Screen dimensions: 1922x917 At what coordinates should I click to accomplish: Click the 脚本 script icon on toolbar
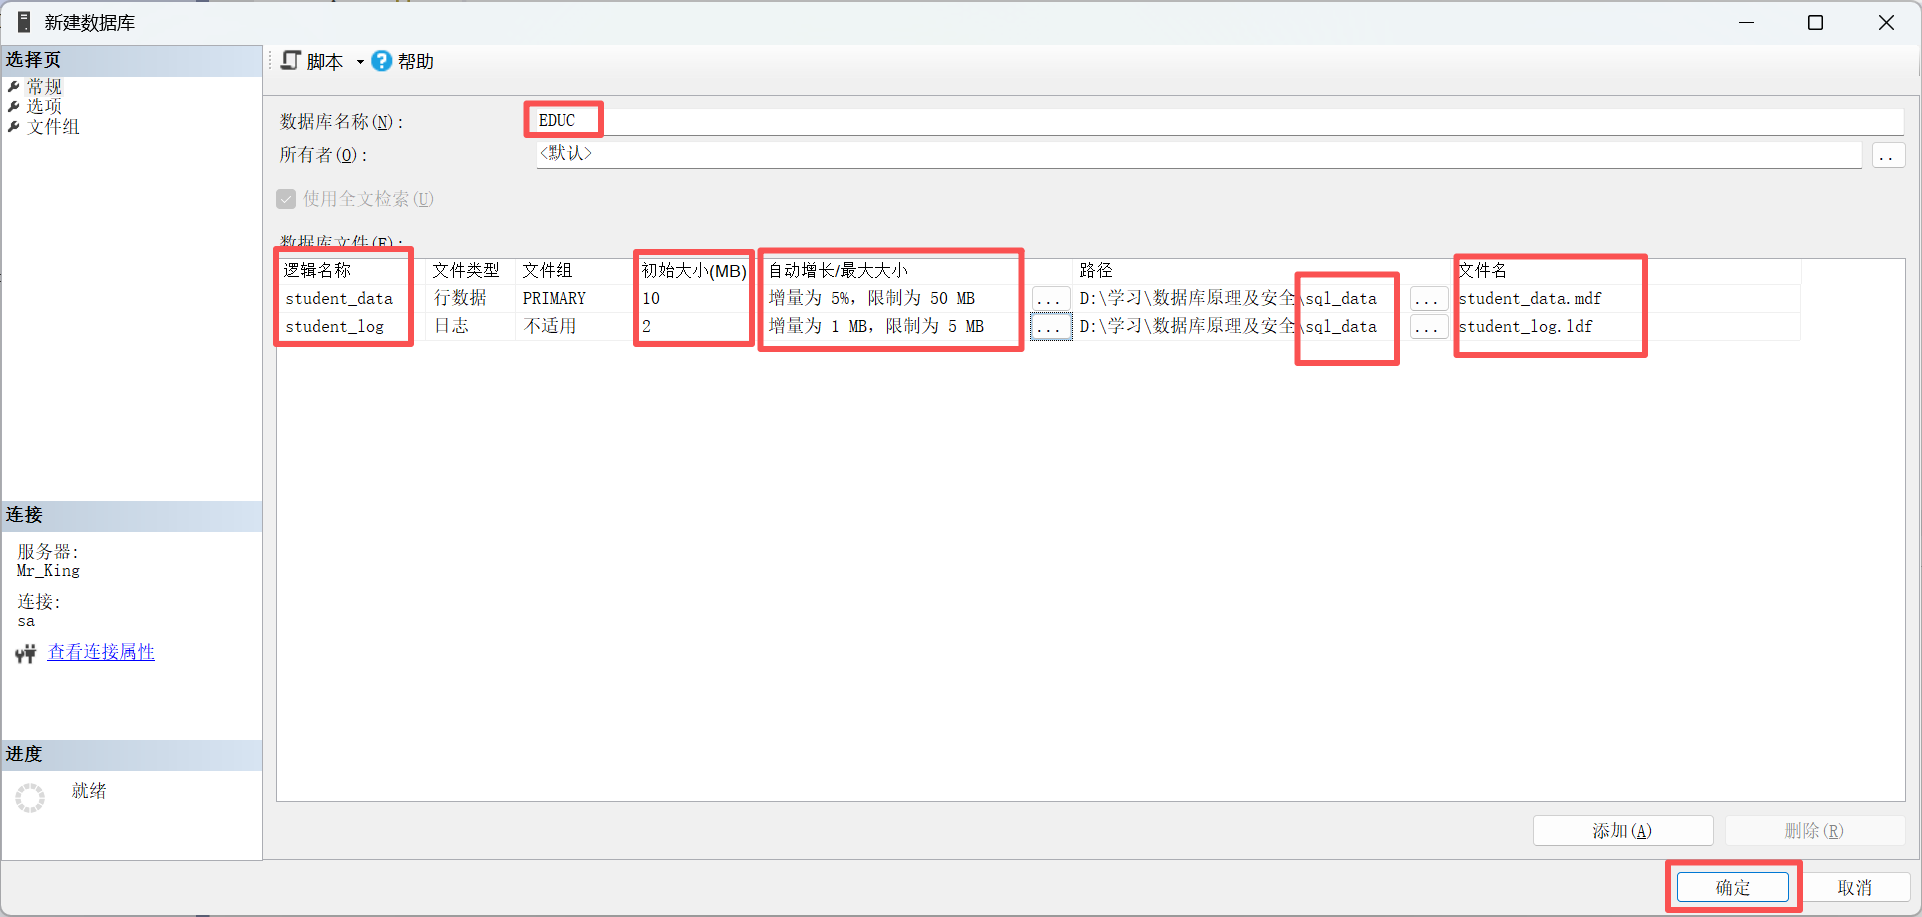click(x=291, y=61)
